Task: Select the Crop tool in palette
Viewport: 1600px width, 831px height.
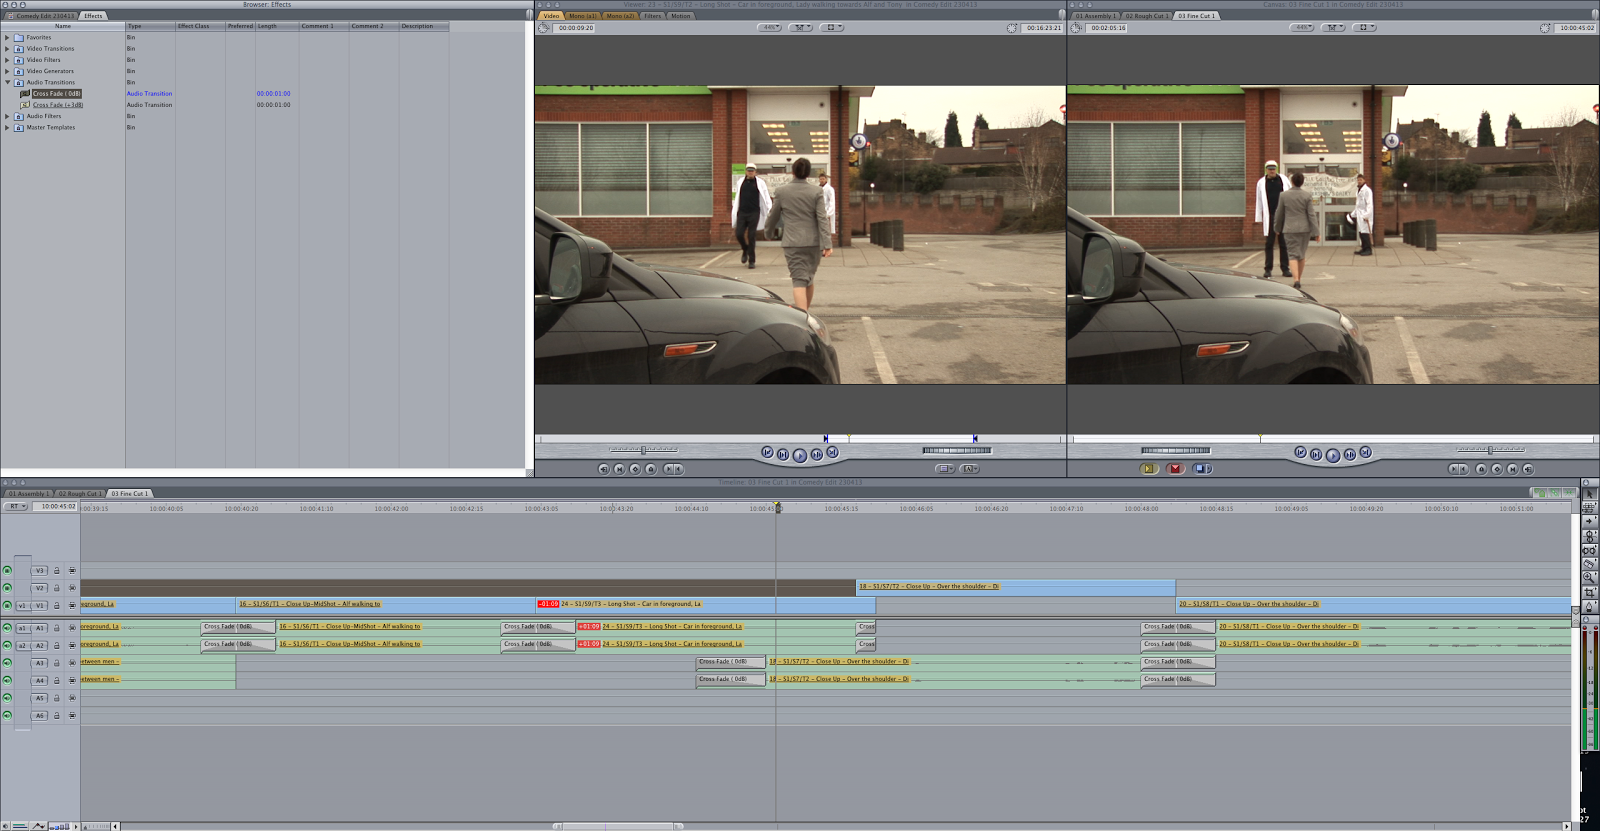Action: pyautogui.click(x=1589, y=592)
